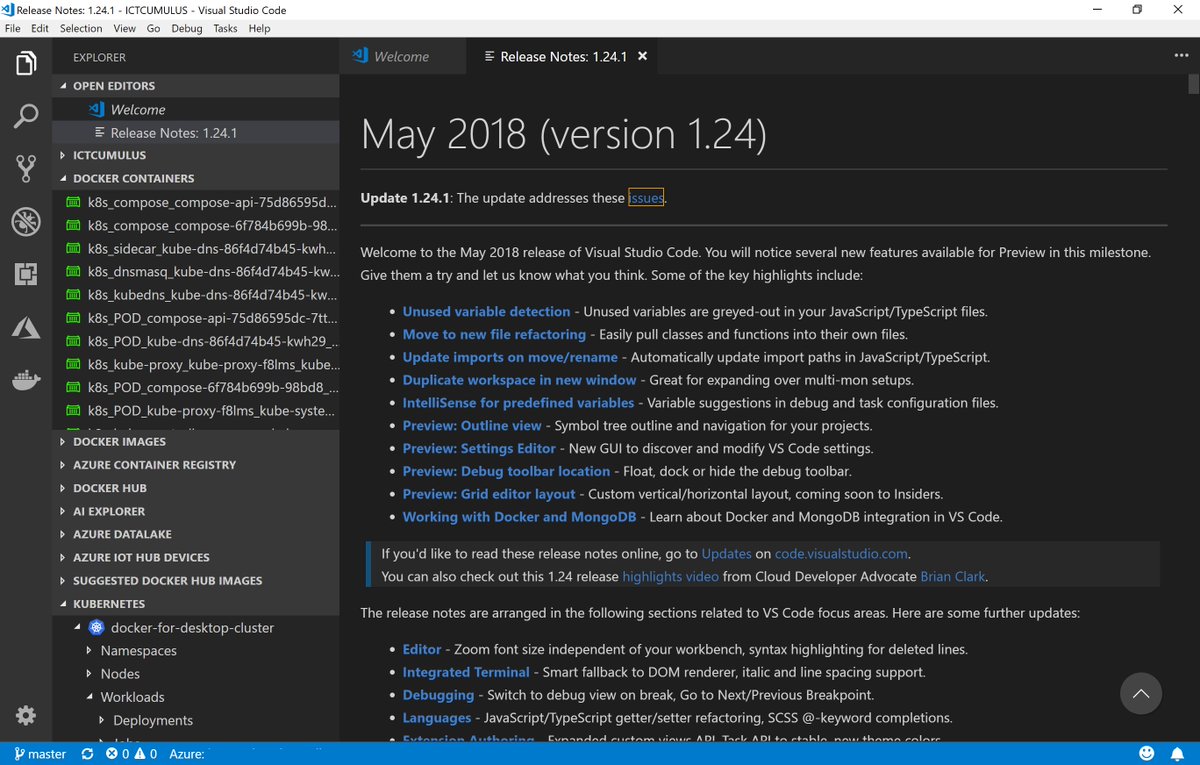Viewport: 1200px width, 765px height.
Task: Expand the Azure Datalake section
Action: click(x=196, y=534)
